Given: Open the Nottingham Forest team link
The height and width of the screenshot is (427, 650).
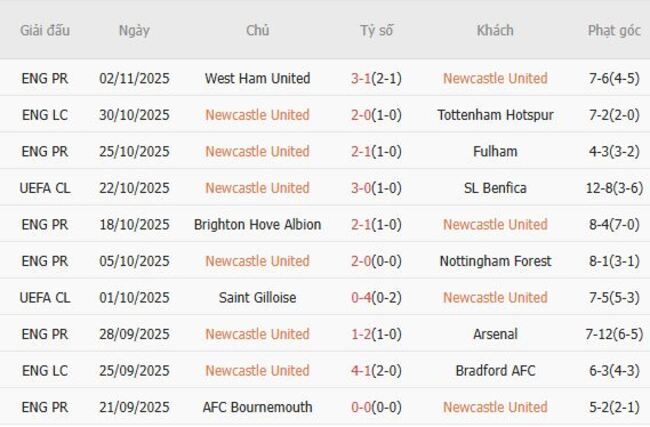Looking at the screenshot, I should pos(495,261).
